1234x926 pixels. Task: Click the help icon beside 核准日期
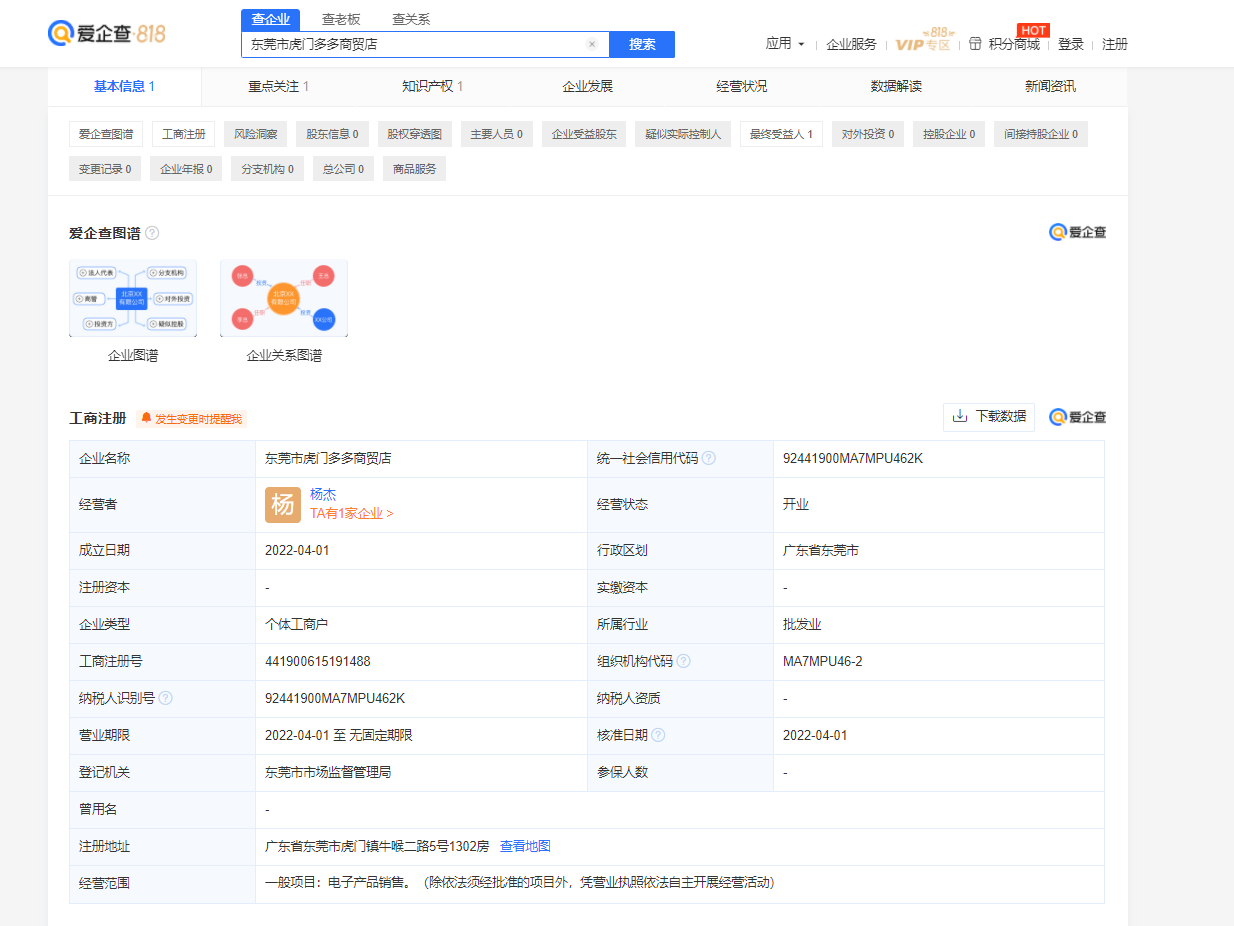(661, 735)
